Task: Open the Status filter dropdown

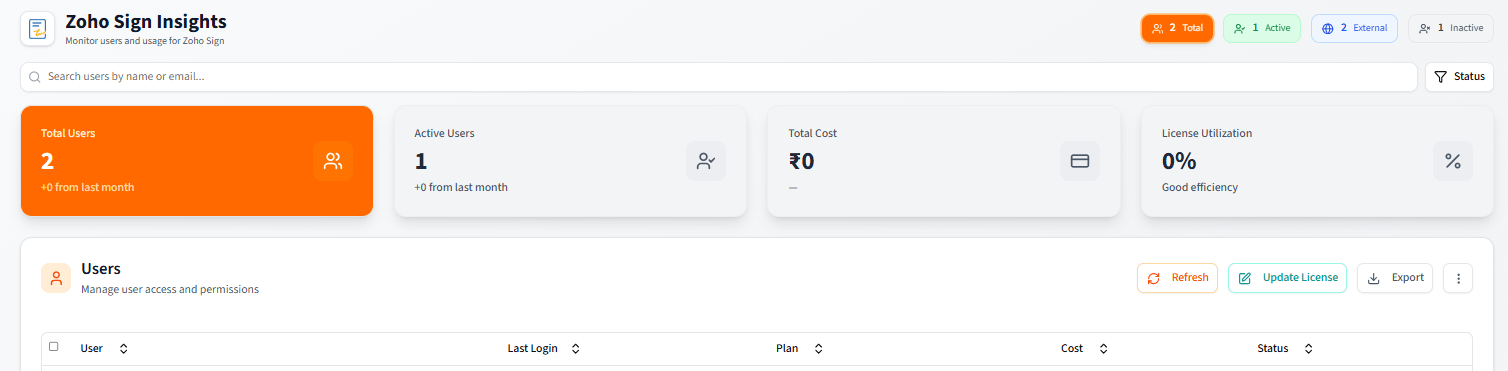Action: tap(1459, 77)
